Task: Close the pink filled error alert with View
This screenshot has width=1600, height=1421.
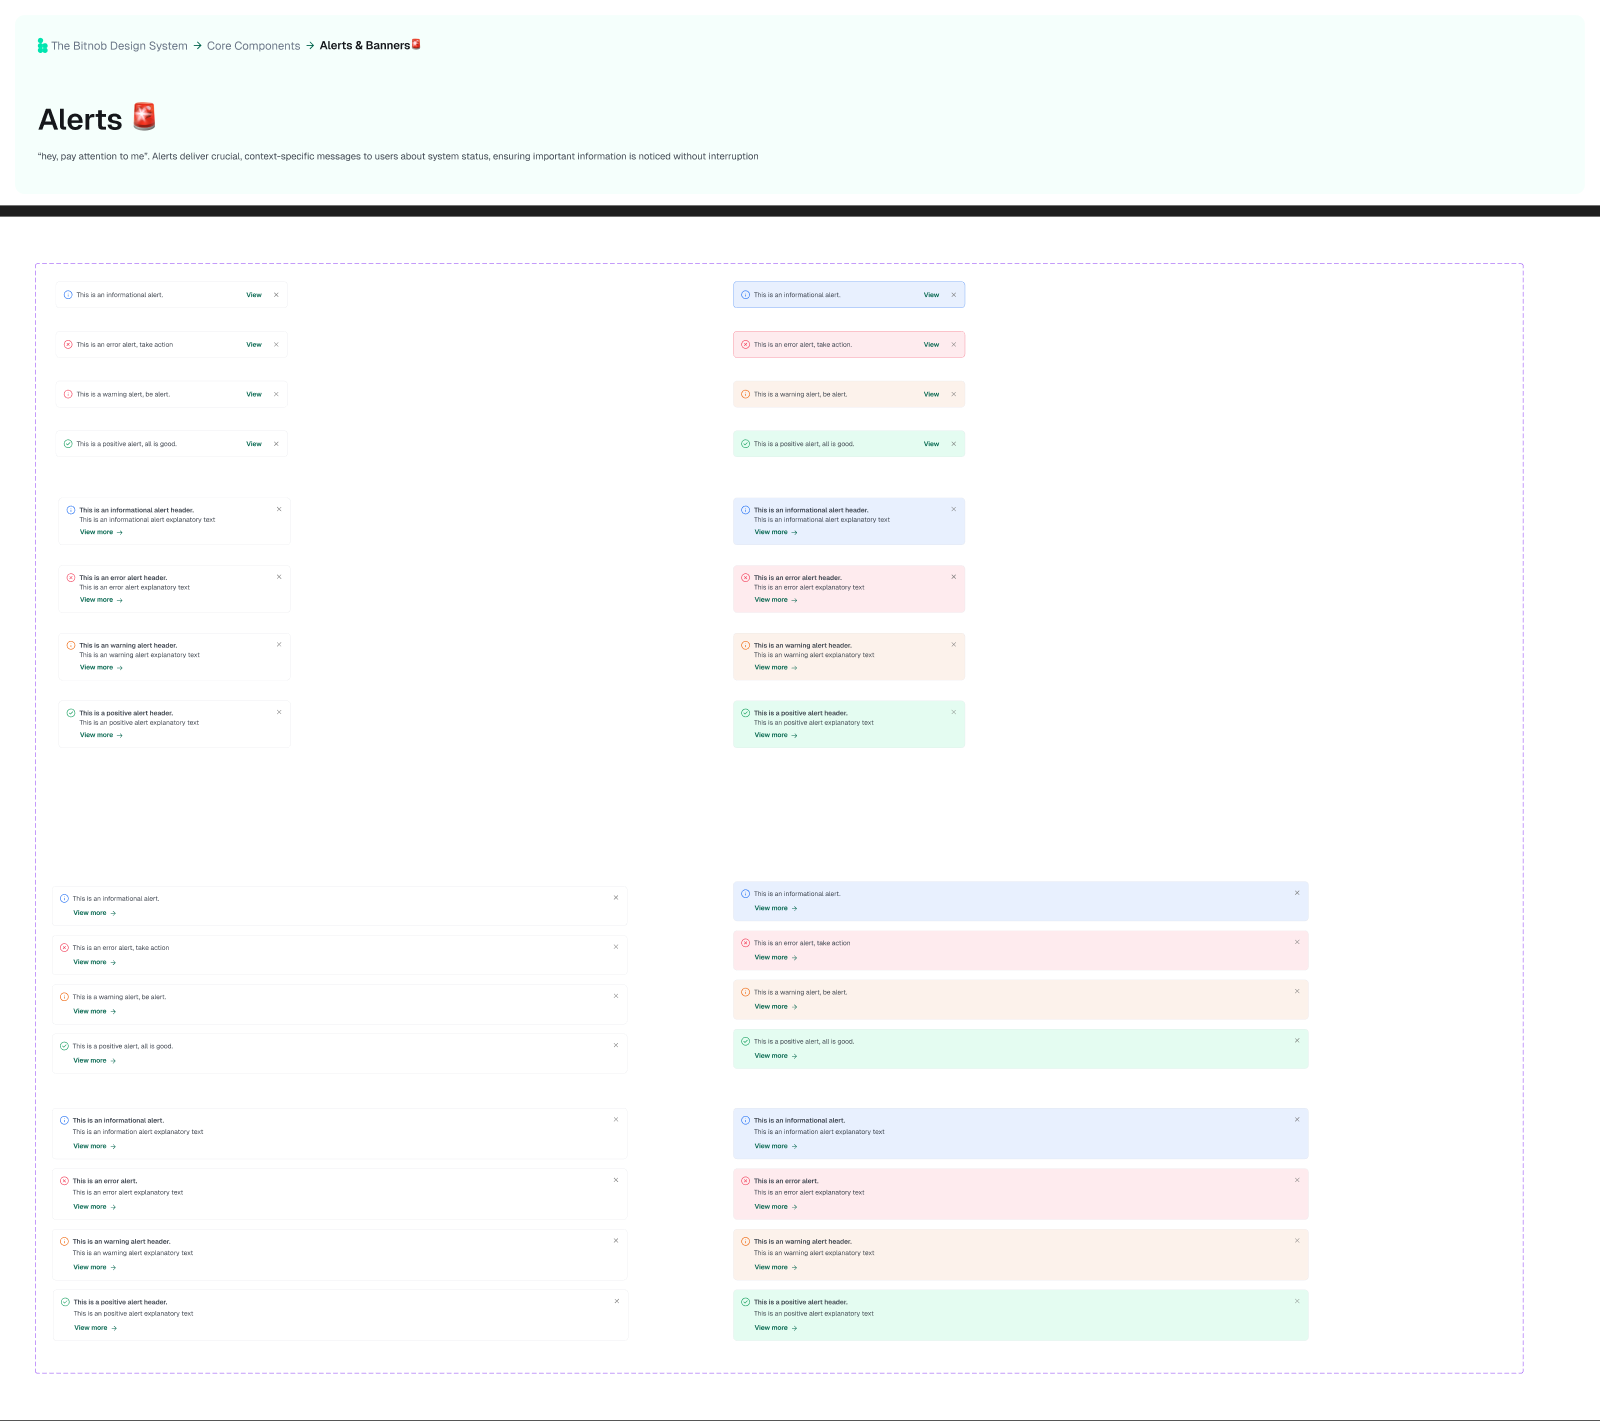Action: coord(954,345)
